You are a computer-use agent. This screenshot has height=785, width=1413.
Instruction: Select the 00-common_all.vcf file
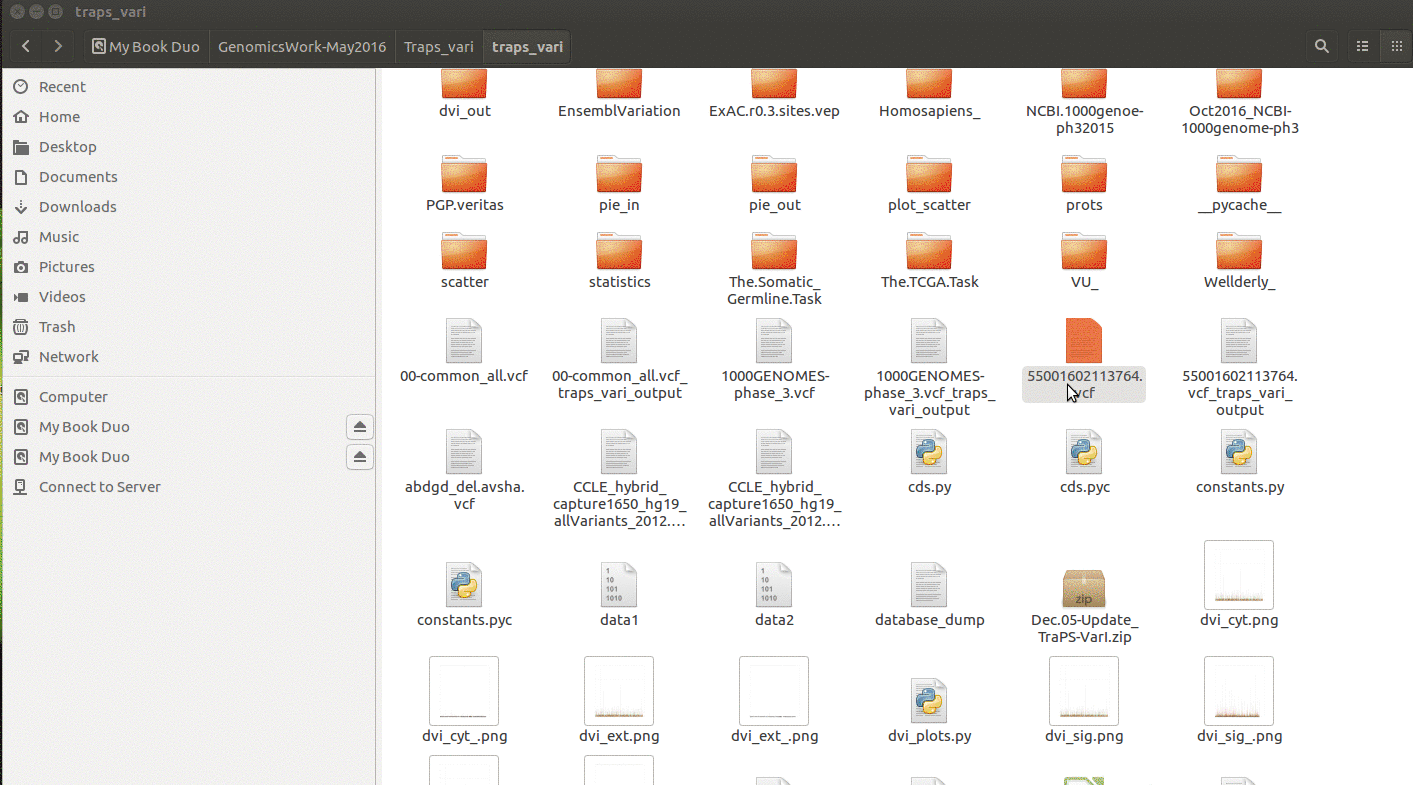coord(464,352)
